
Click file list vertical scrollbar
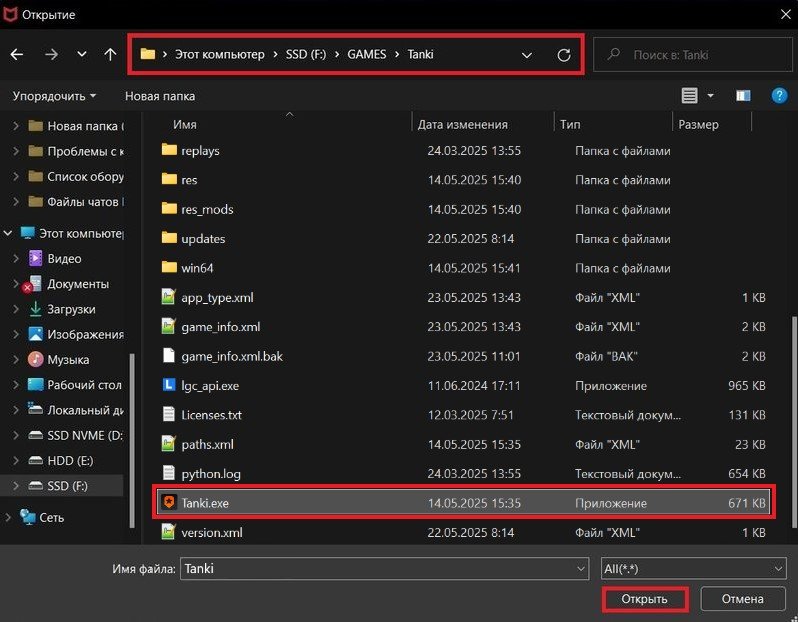coord(794,422)
